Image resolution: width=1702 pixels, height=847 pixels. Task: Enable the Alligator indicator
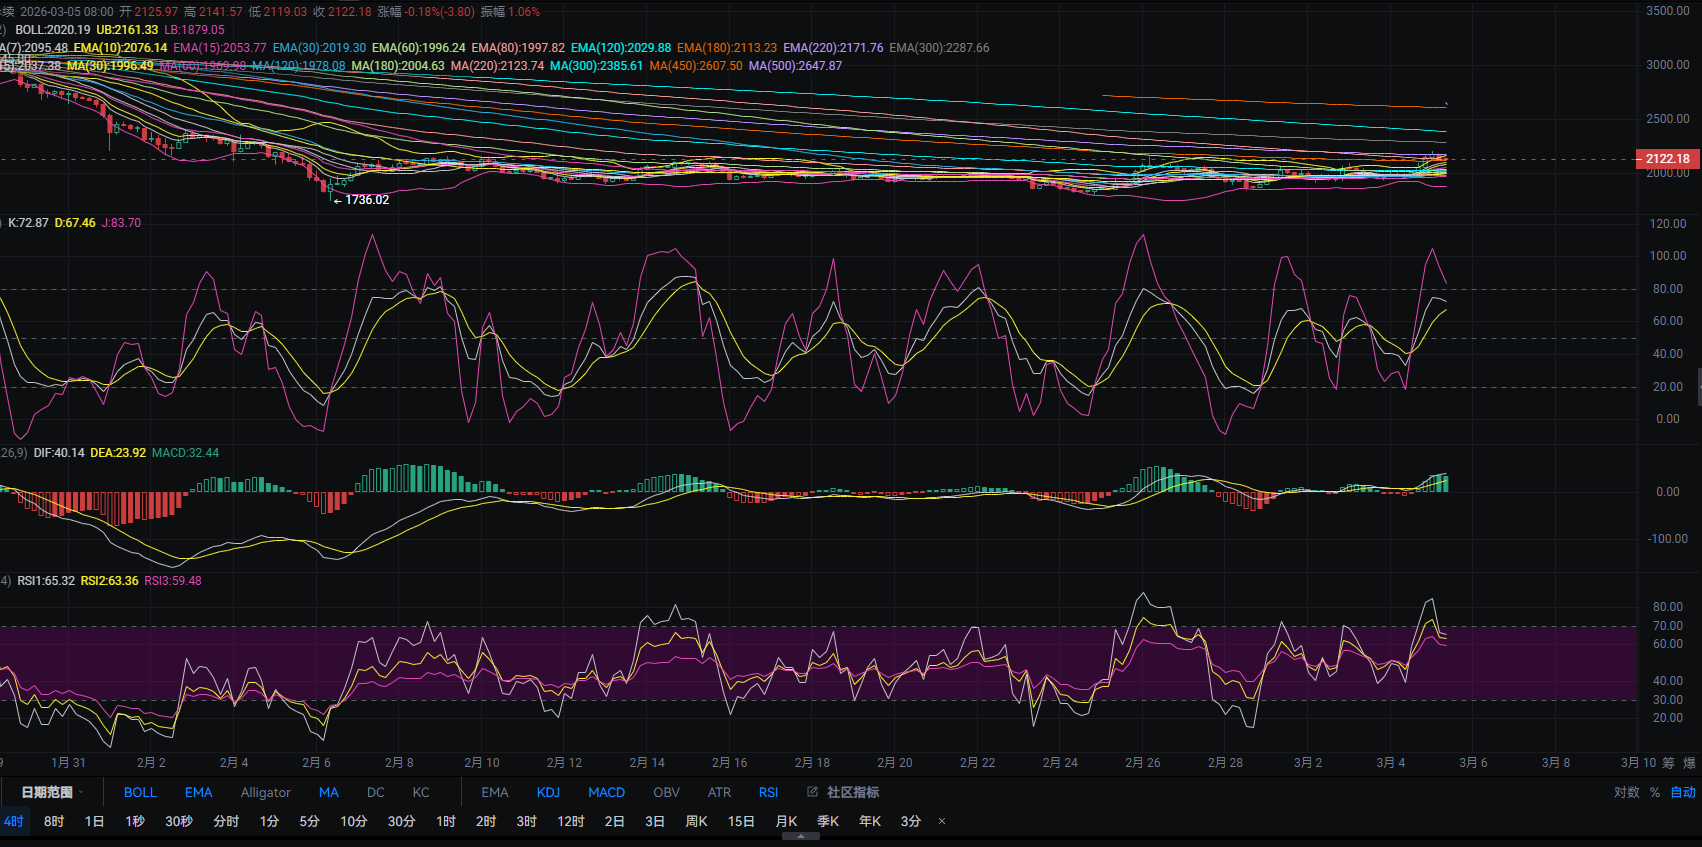pyautogui.click(x=265, y=792)
